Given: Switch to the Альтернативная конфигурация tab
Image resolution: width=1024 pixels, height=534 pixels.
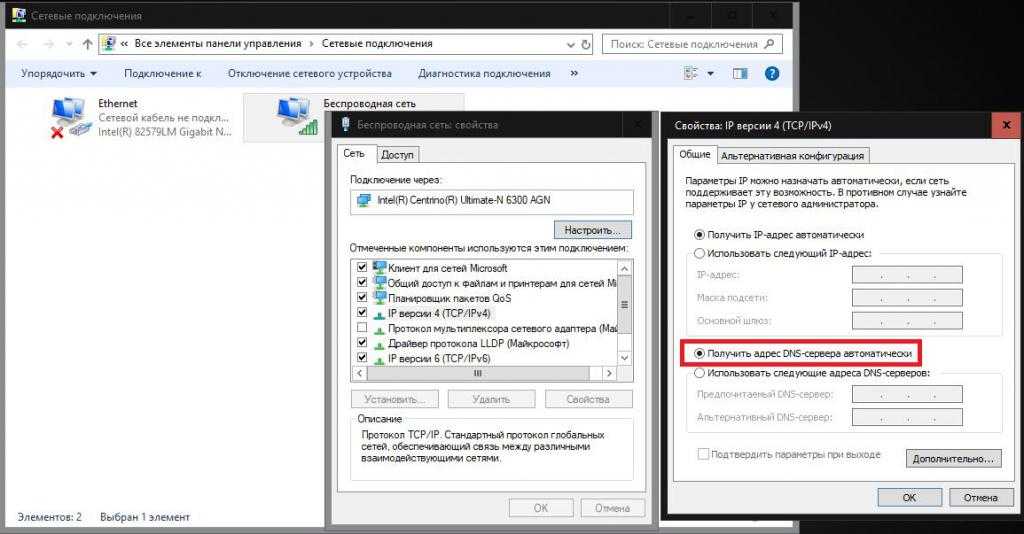Looking at the screenshot, I should tap(794, 155).
